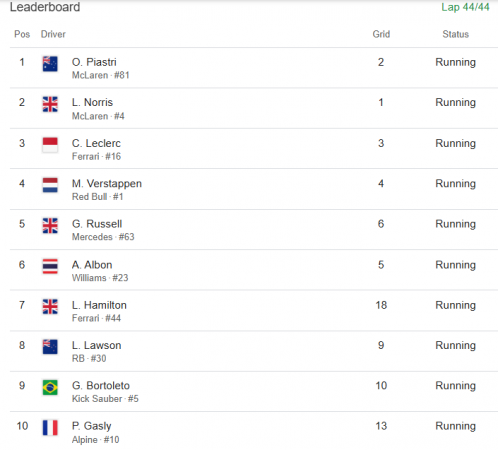This screenshot has height=450, width=498.
Task: Click the Pos column header
Action: point(22,34)
